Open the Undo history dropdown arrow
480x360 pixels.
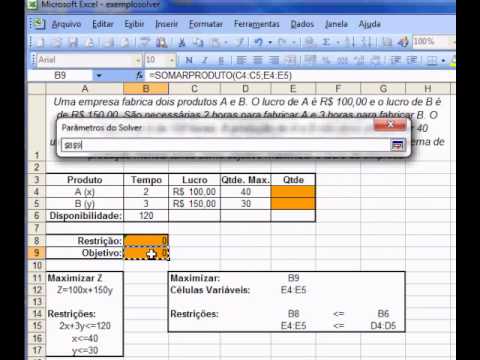[270, 42]
